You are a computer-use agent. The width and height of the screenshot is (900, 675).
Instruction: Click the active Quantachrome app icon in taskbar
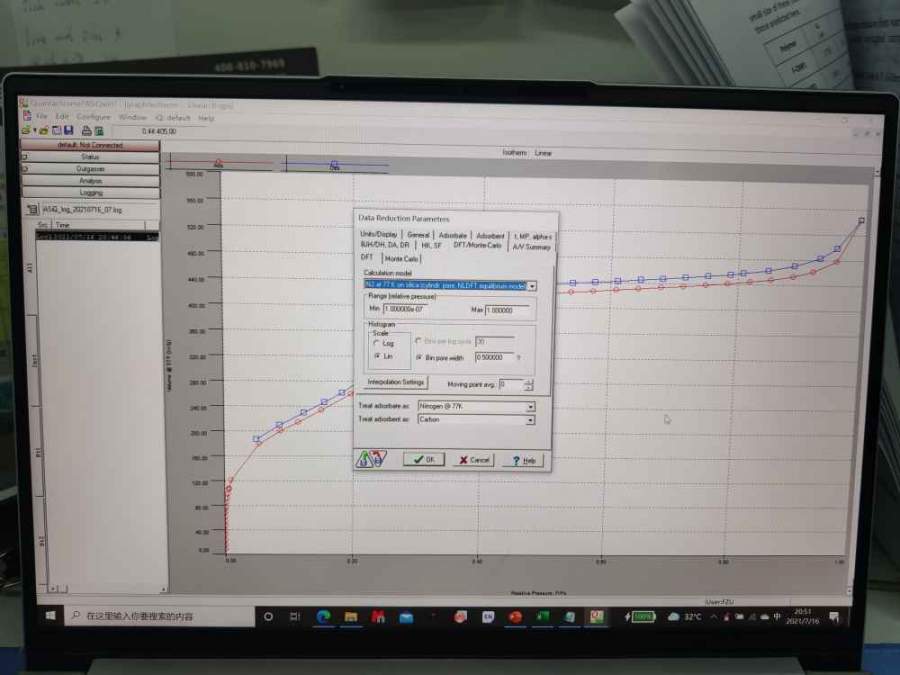click(597, 617)
